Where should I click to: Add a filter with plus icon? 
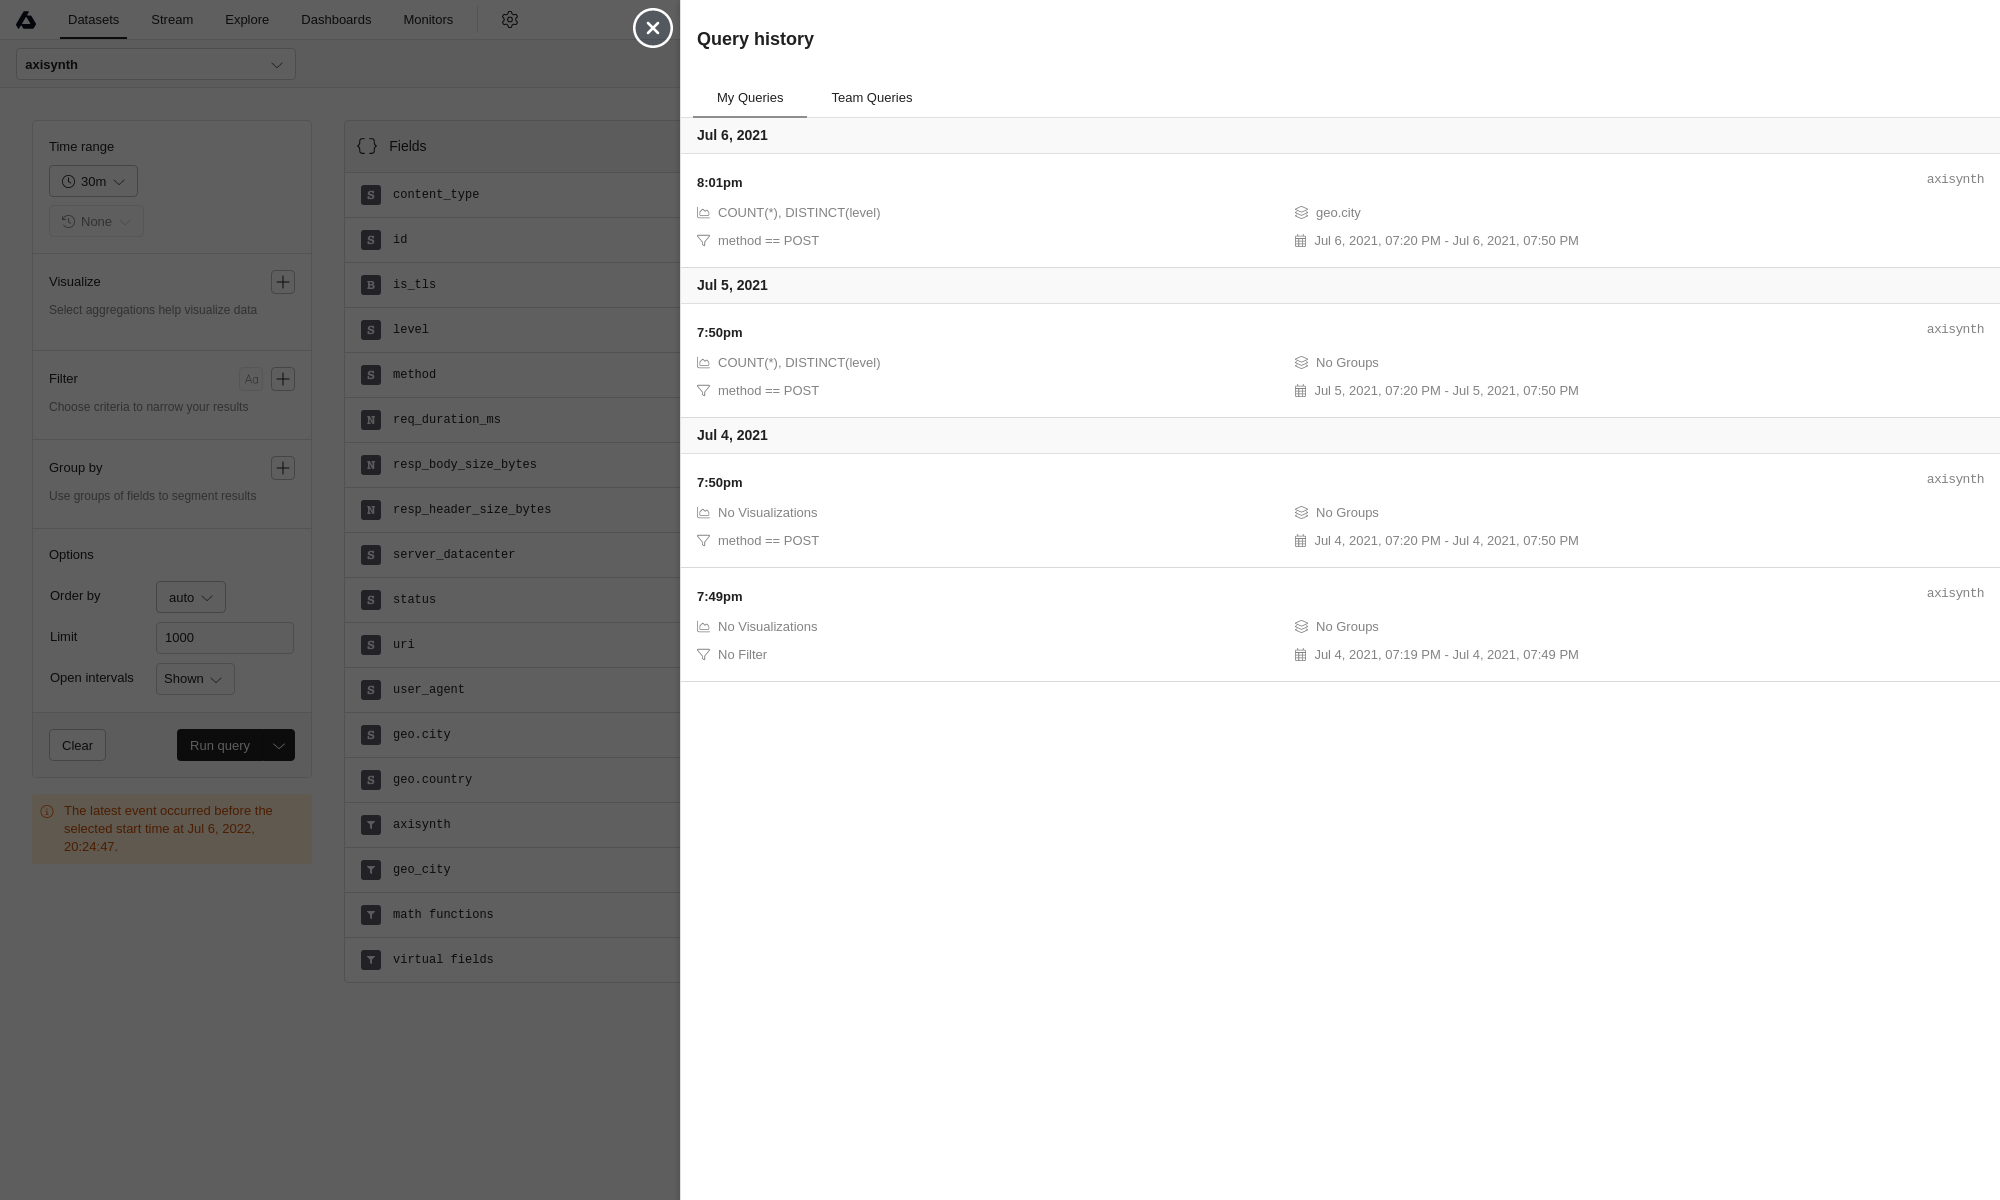click(x=283, y=379)
